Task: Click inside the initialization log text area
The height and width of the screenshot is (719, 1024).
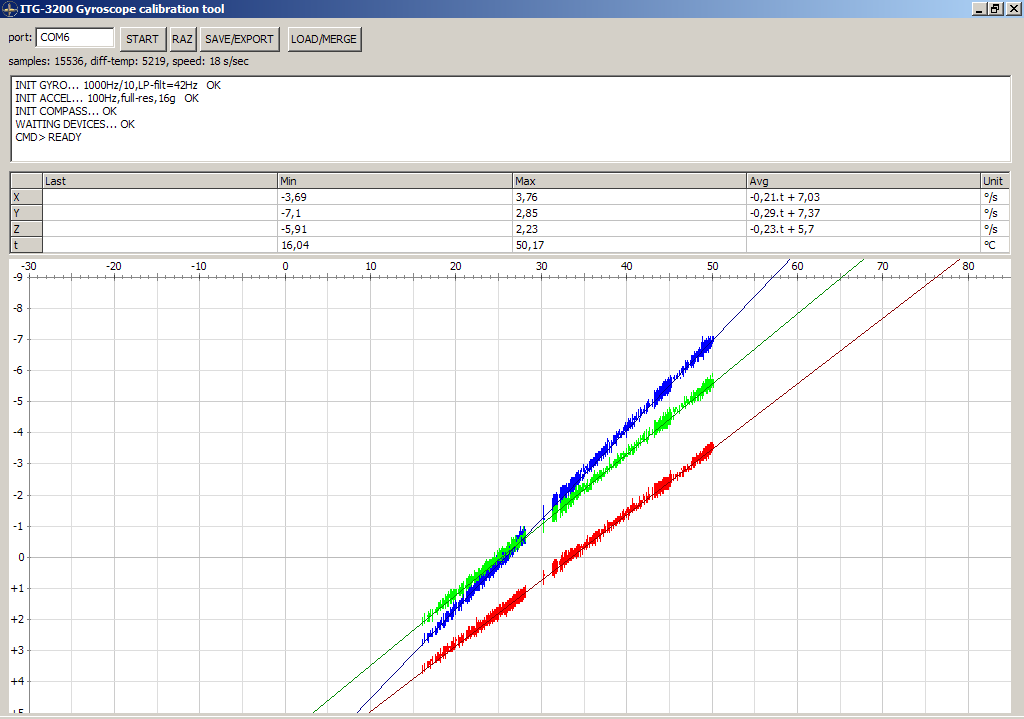Action: point(511,119)
